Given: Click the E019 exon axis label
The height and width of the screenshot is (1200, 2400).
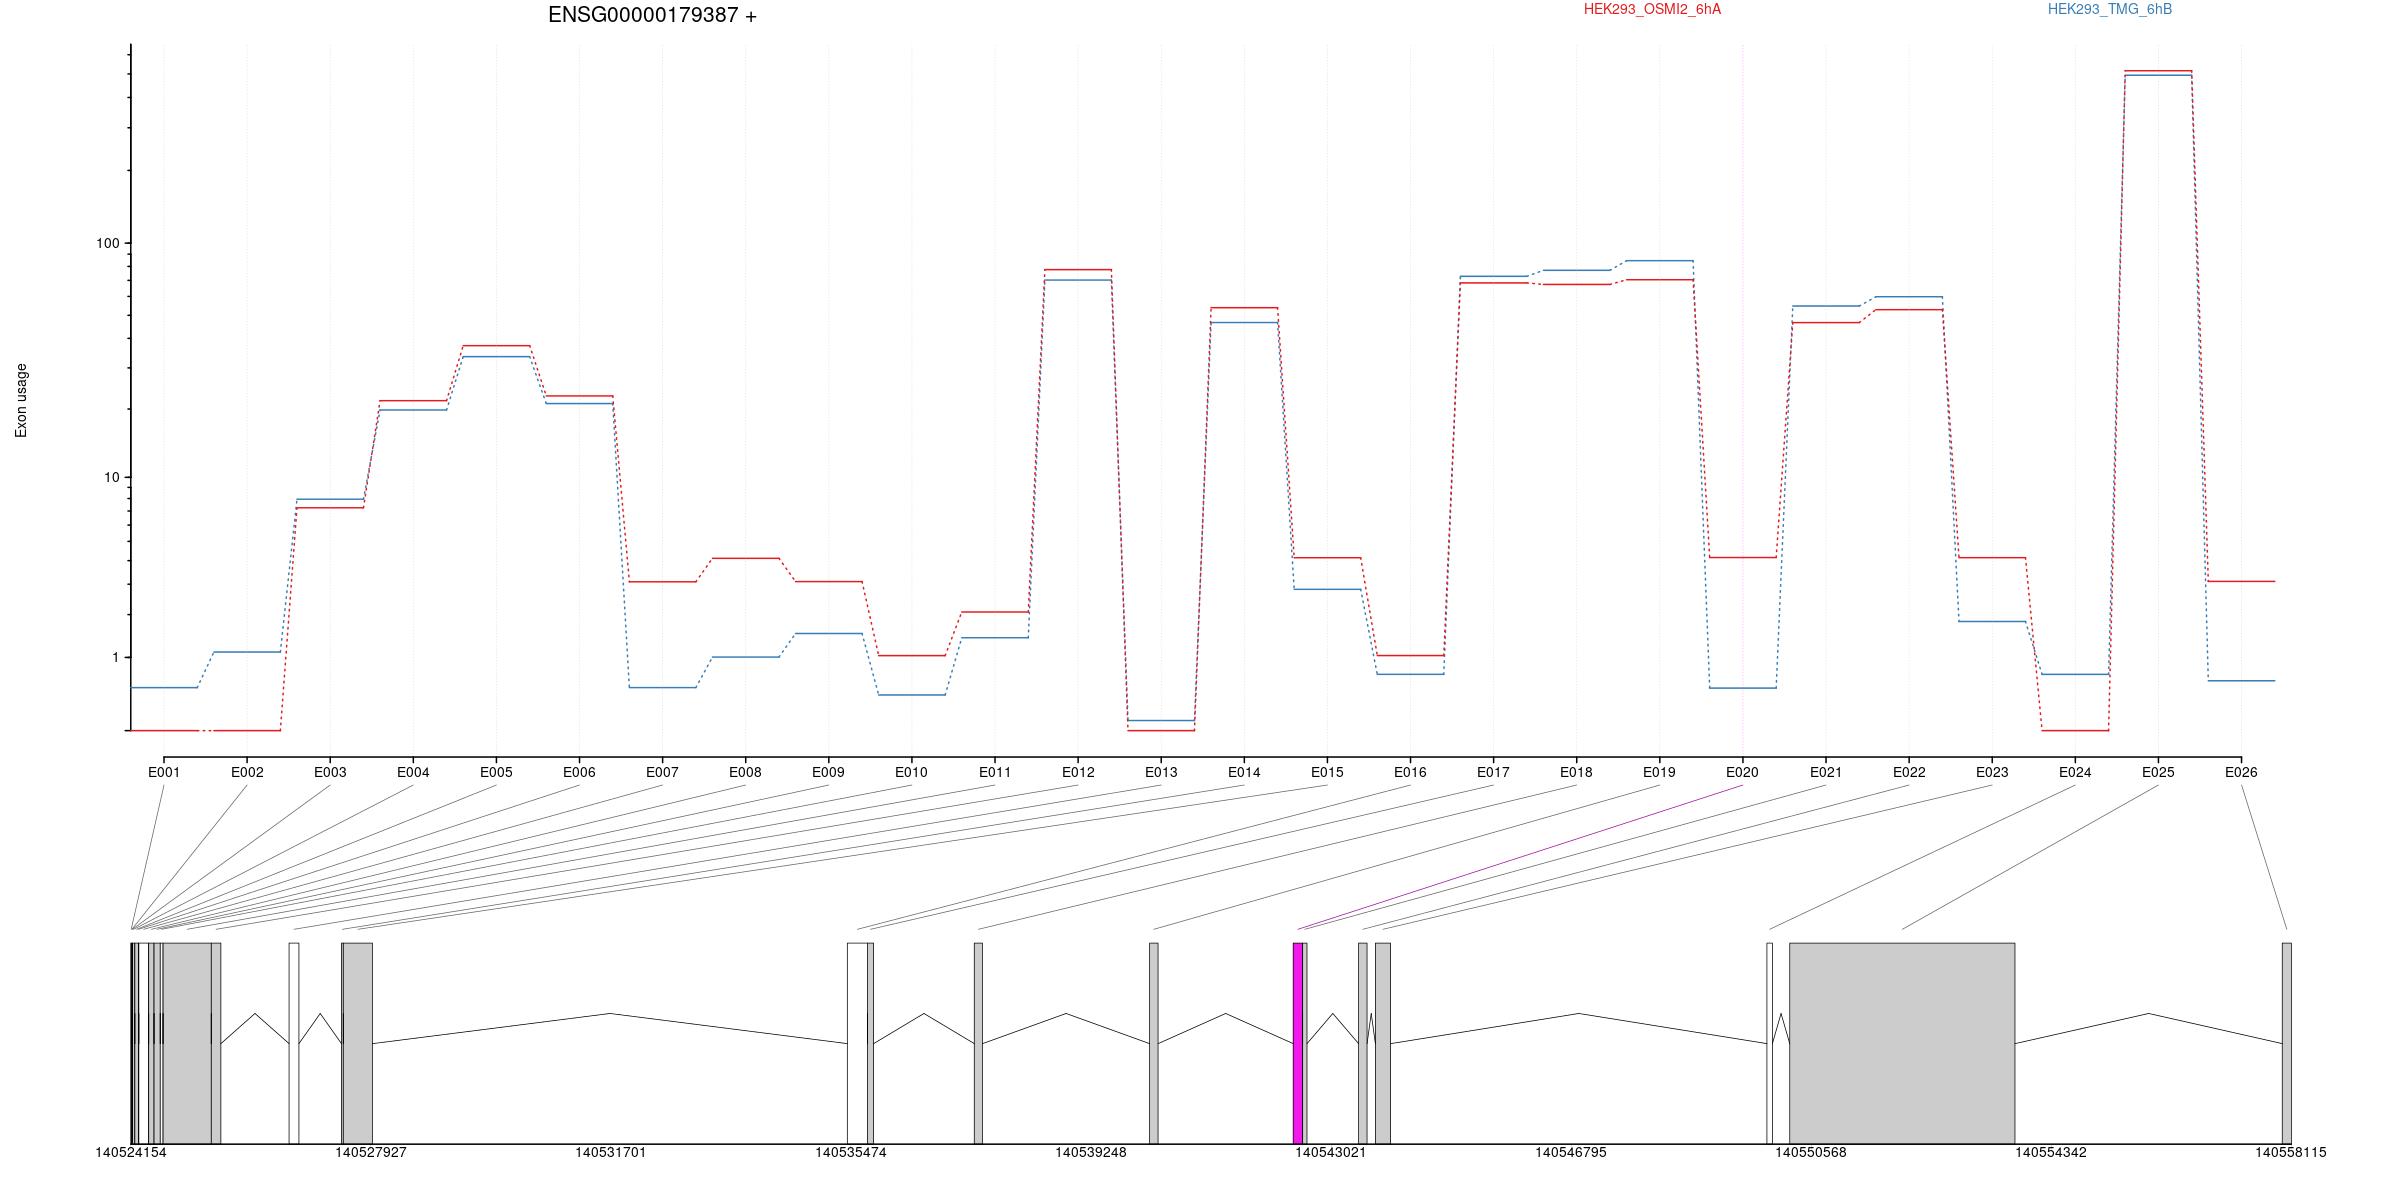Looking at the screenshot, I should [x=1659, y=772].
